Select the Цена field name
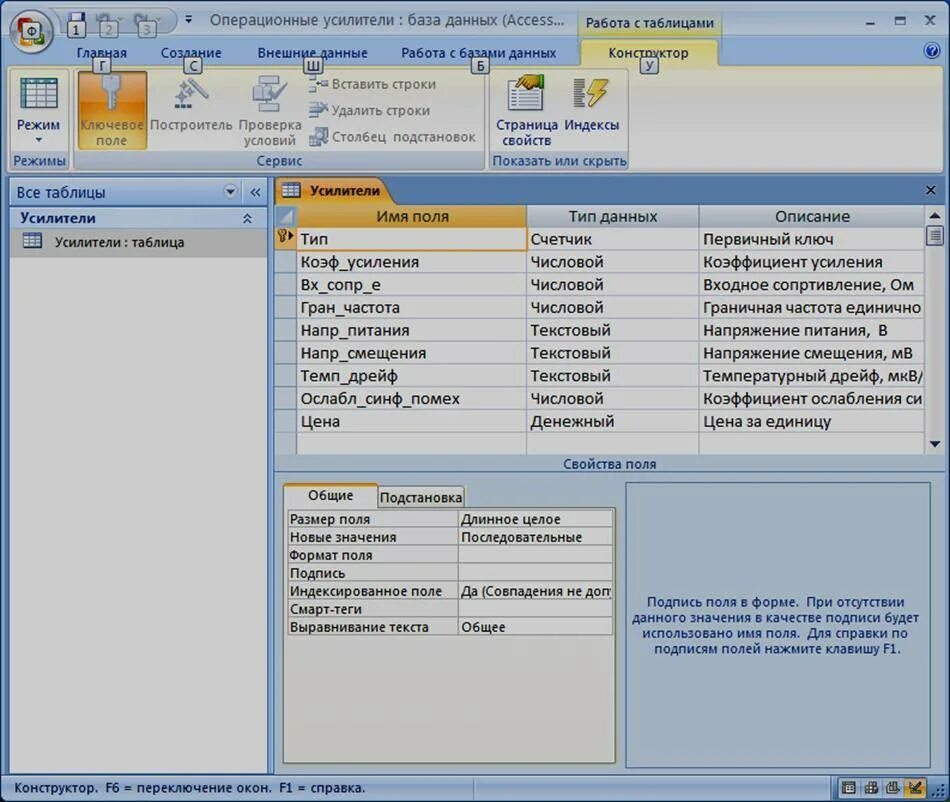The image size is (950, 802). click(x=411, y=421)
